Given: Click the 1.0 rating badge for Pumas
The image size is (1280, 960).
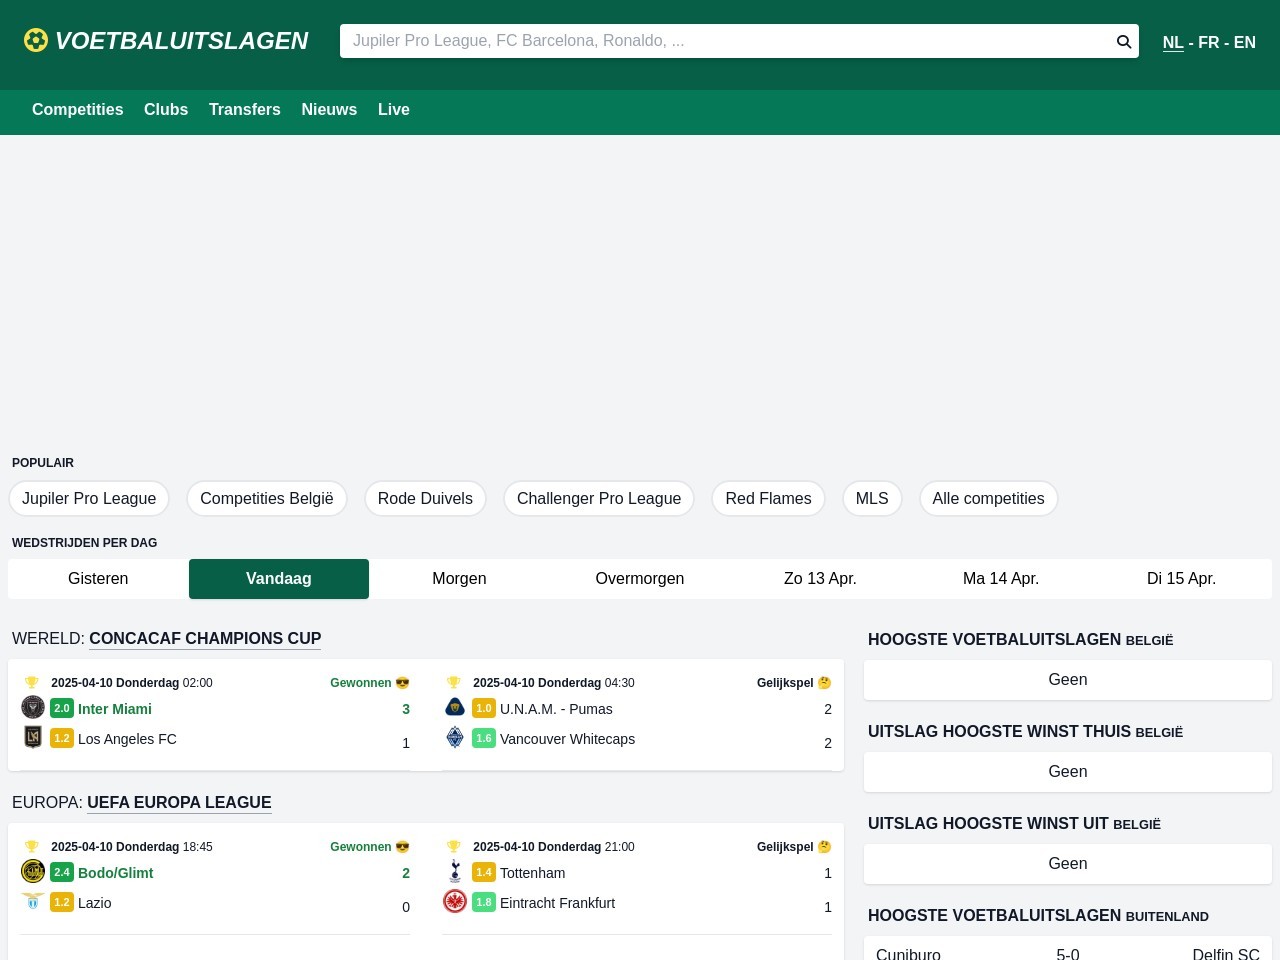Looking at the screenshot, I should [x=484, y=708].
